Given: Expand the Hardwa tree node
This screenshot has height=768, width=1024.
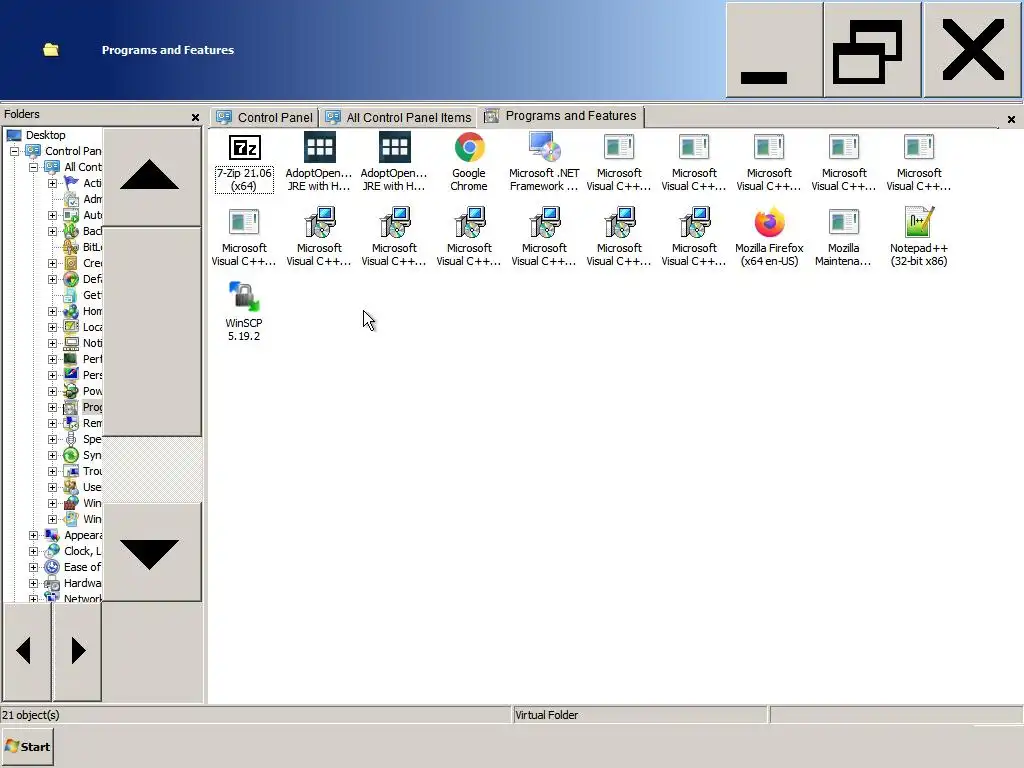Looking at the screenshot, I should [x=33, y=583].
